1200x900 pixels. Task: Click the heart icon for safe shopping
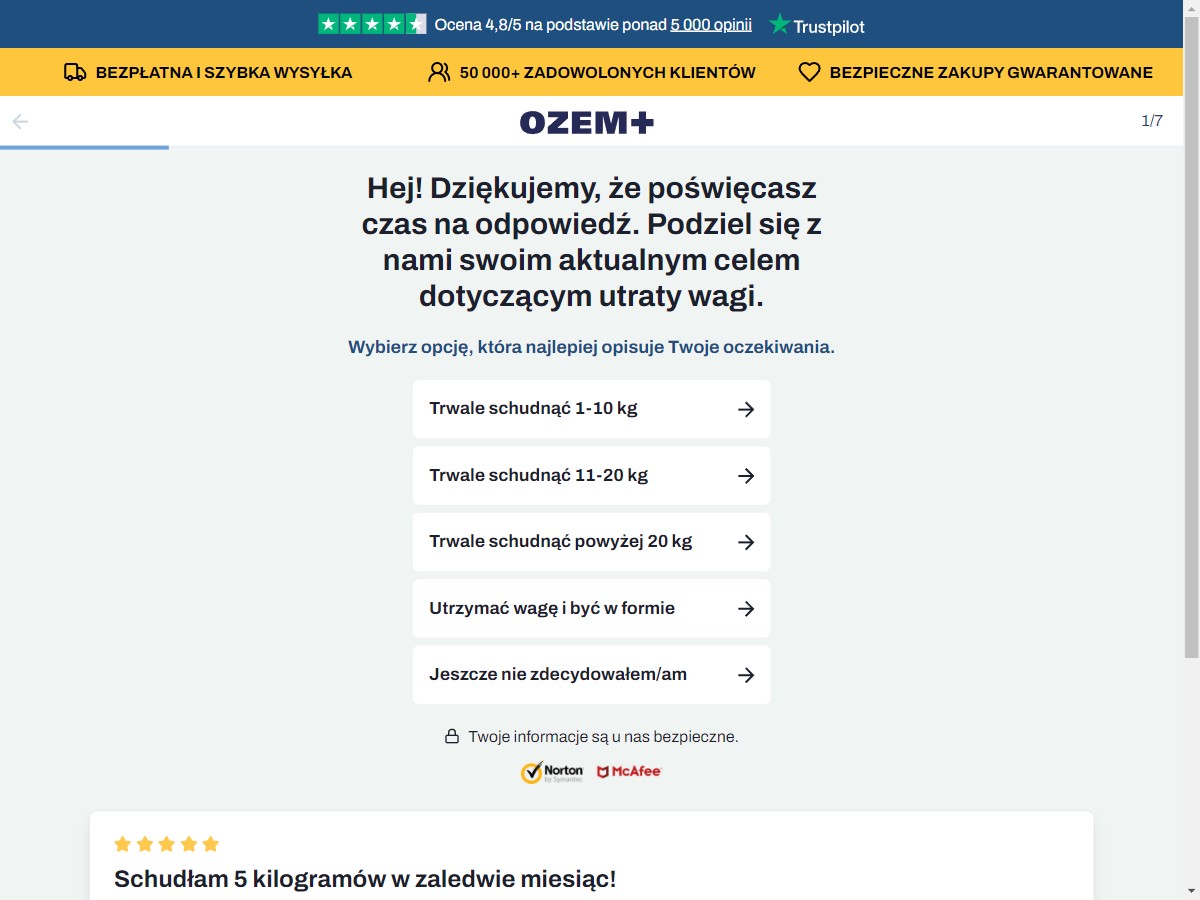(x=809, y=72)
